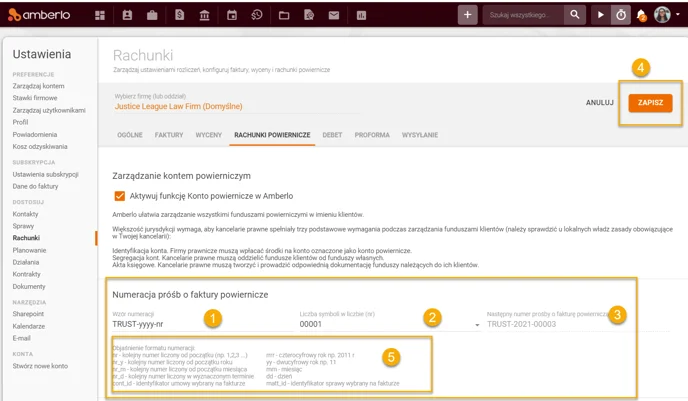Switch to the WYSYŁANIE tab
Screen dimensions: 688x401
(x=420, y=135)
